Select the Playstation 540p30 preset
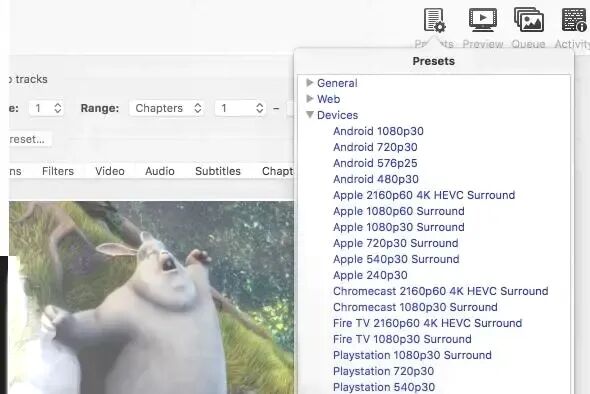This screenshot has width=590, height=394. point(384,387)
